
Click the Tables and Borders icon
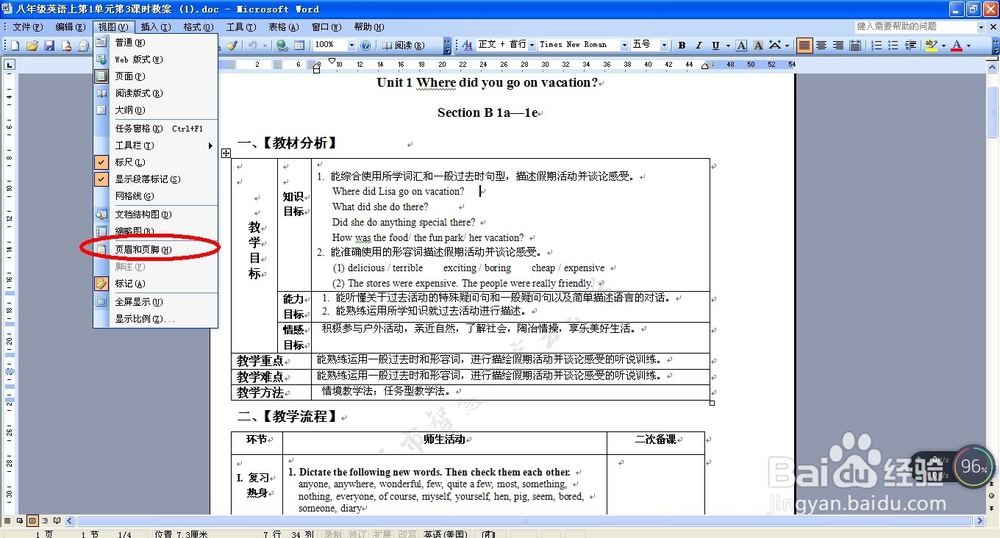pyautogui.click(x=298, y=45)
